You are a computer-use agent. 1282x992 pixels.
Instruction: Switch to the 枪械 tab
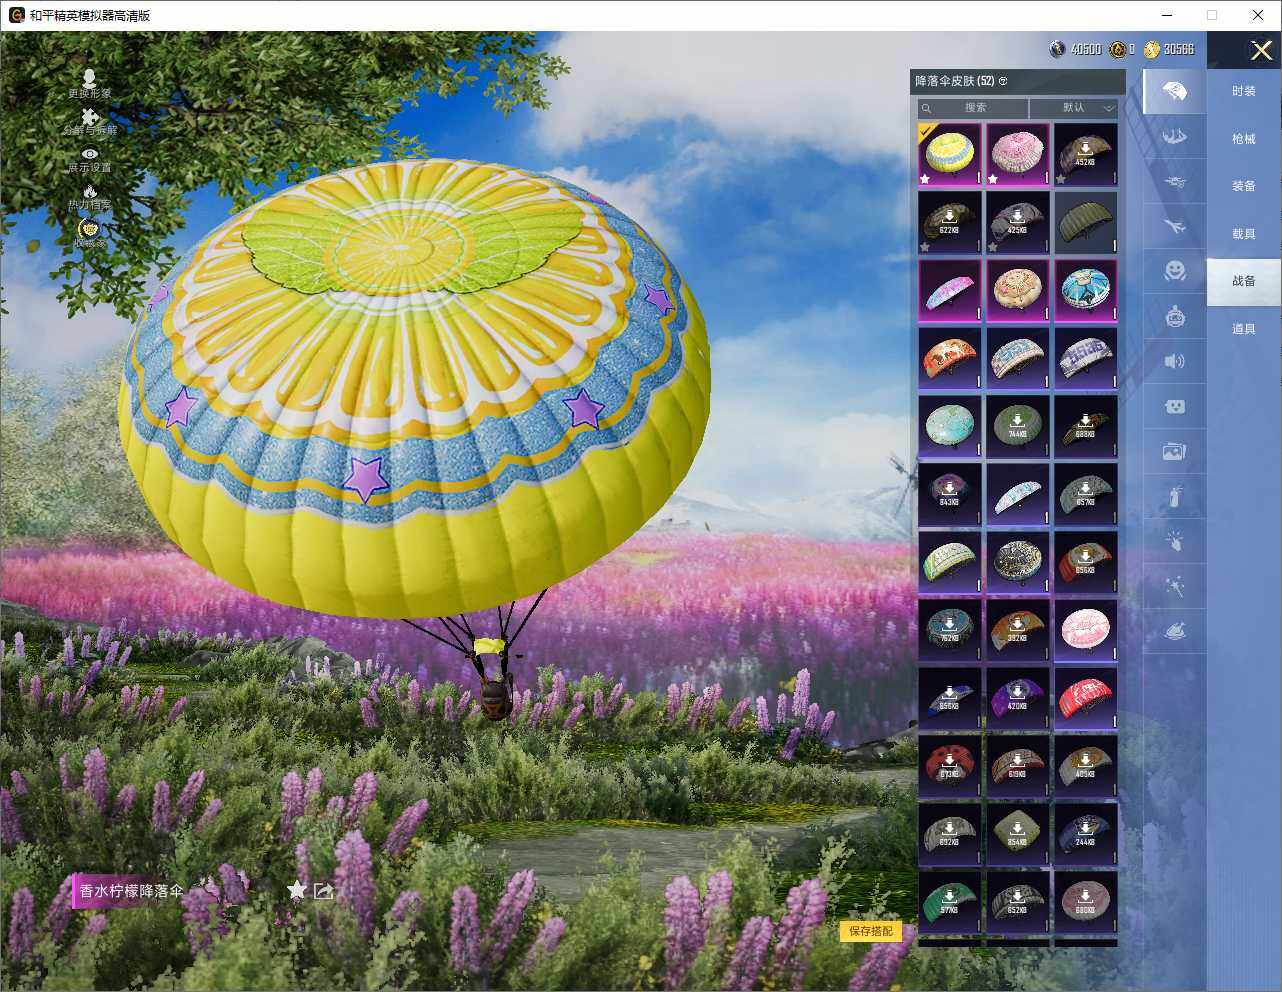point(1243,139)
